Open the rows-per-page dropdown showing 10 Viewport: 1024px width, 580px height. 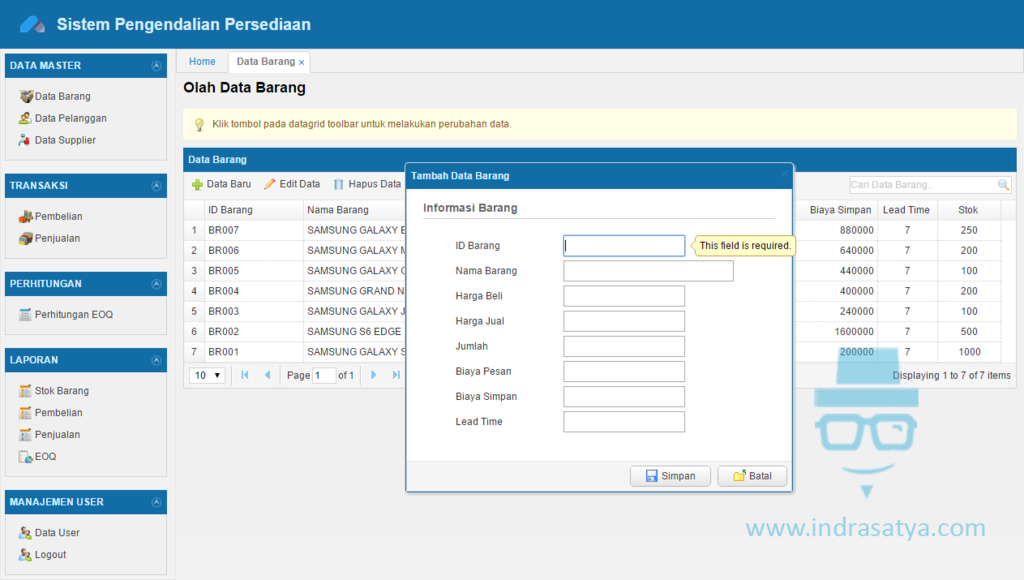click(x=206, y=374)
